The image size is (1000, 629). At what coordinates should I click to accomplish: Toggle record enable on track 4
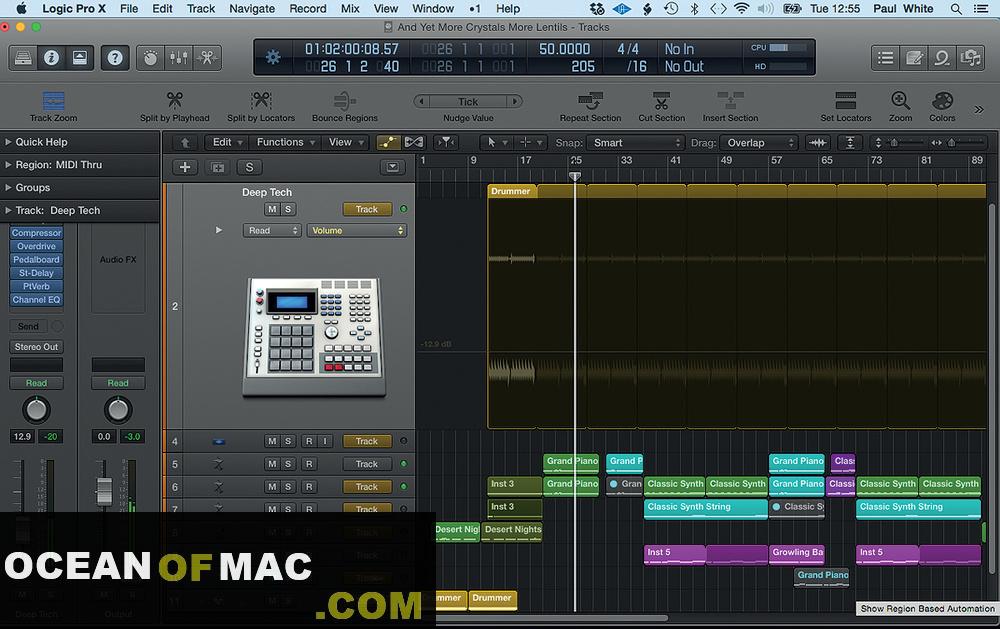click(x=309, y=441)
